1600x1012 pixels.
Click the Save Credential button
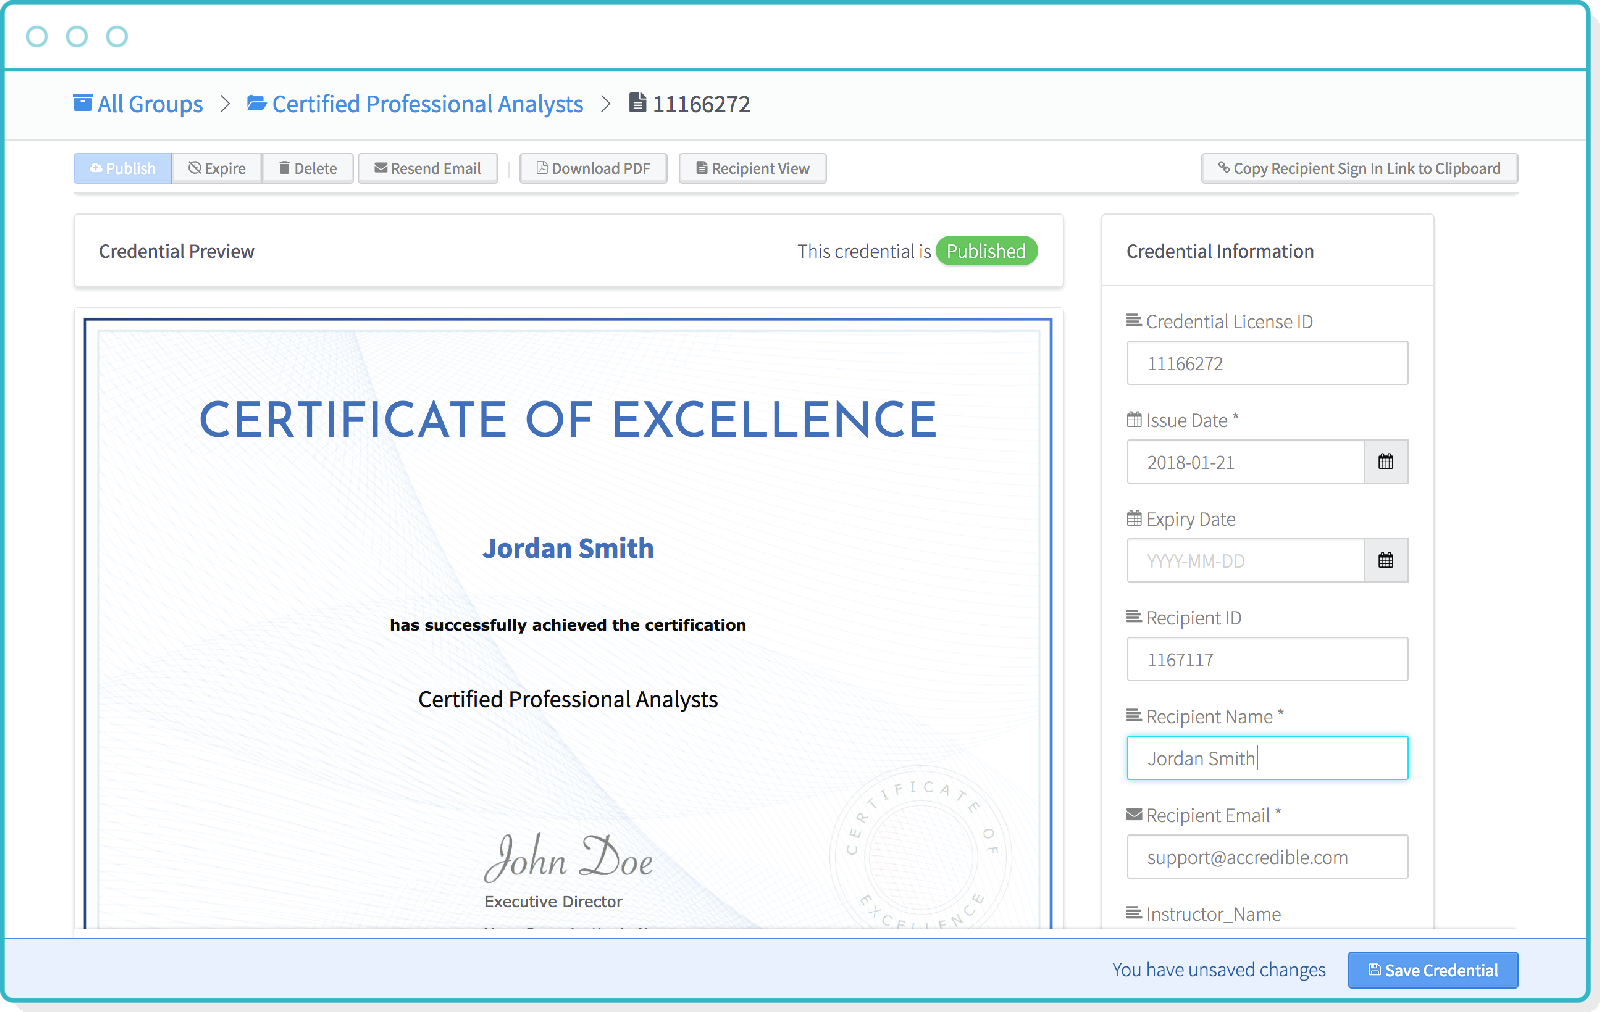pos(1433,970)
